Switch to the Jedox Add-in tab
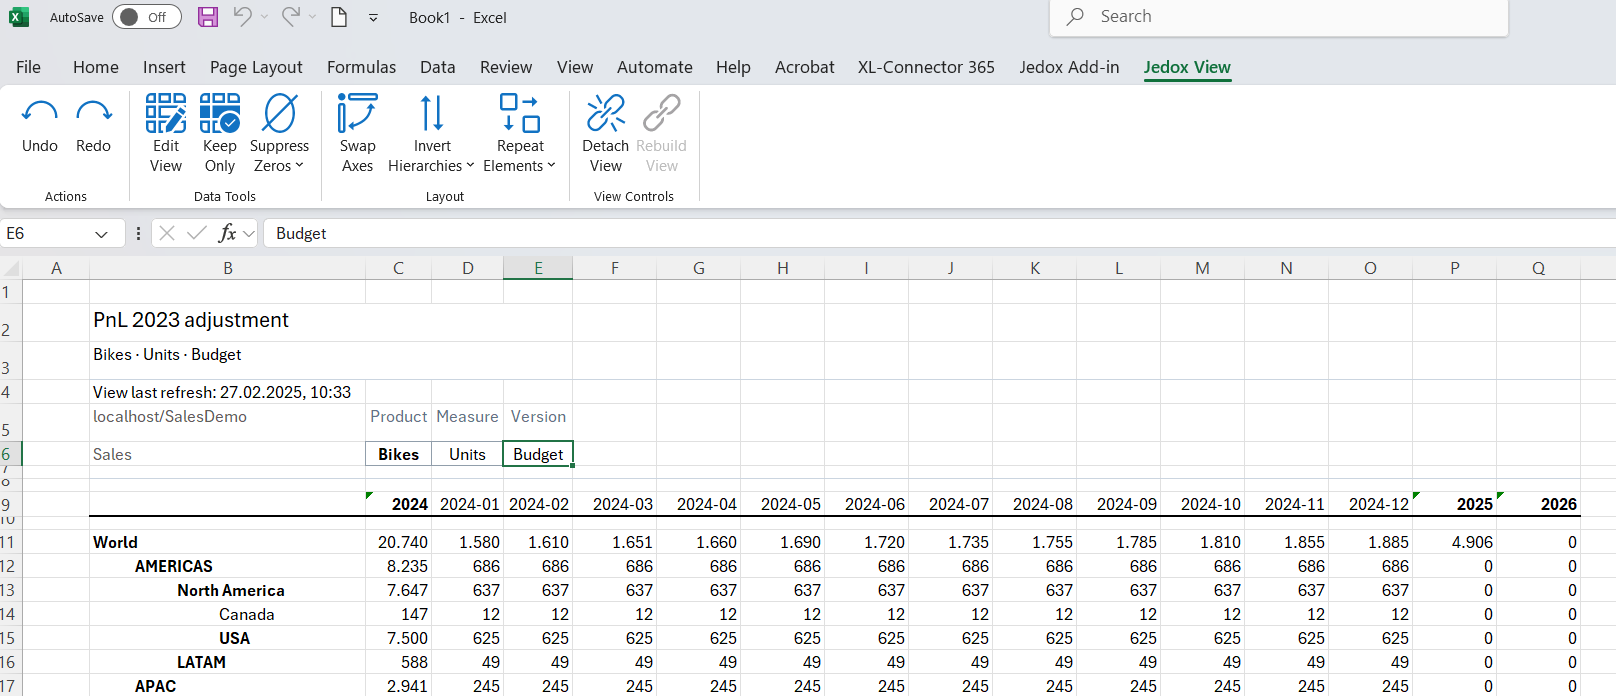The width and height of the screenshot is (1616, 696). [1069, 67]
